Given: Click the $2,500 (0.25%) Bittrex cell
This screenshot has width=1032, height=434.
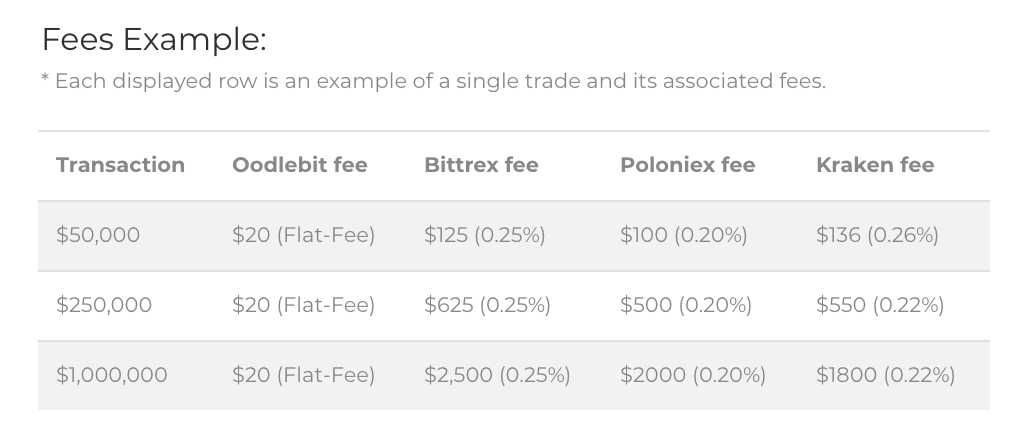Looking at the screenshot, I should [x=497, y=375].
